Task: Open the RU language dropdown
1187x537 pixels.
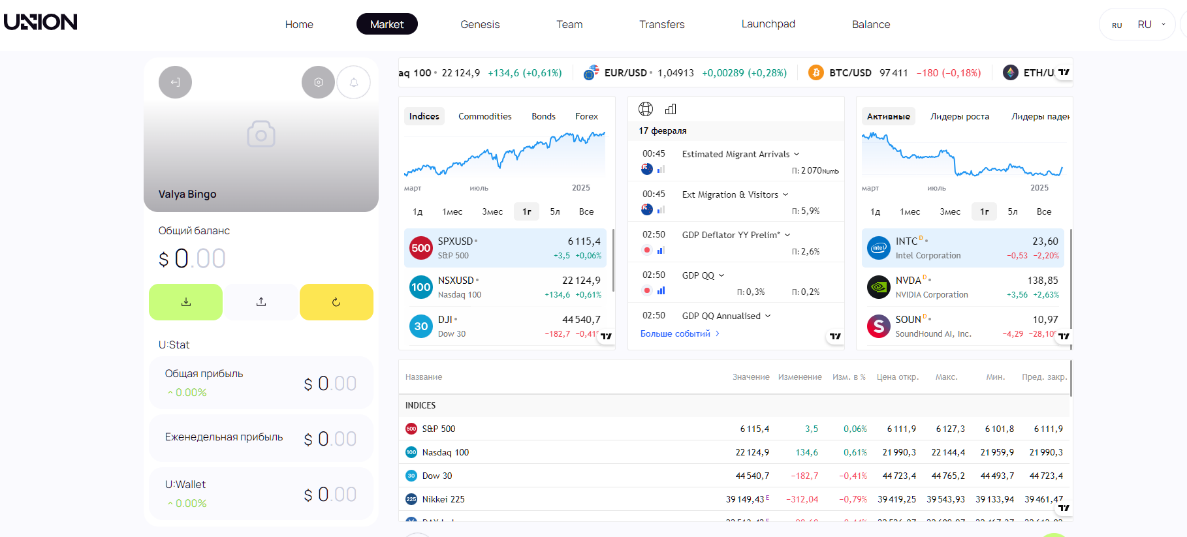Action: click(1139, 24)
